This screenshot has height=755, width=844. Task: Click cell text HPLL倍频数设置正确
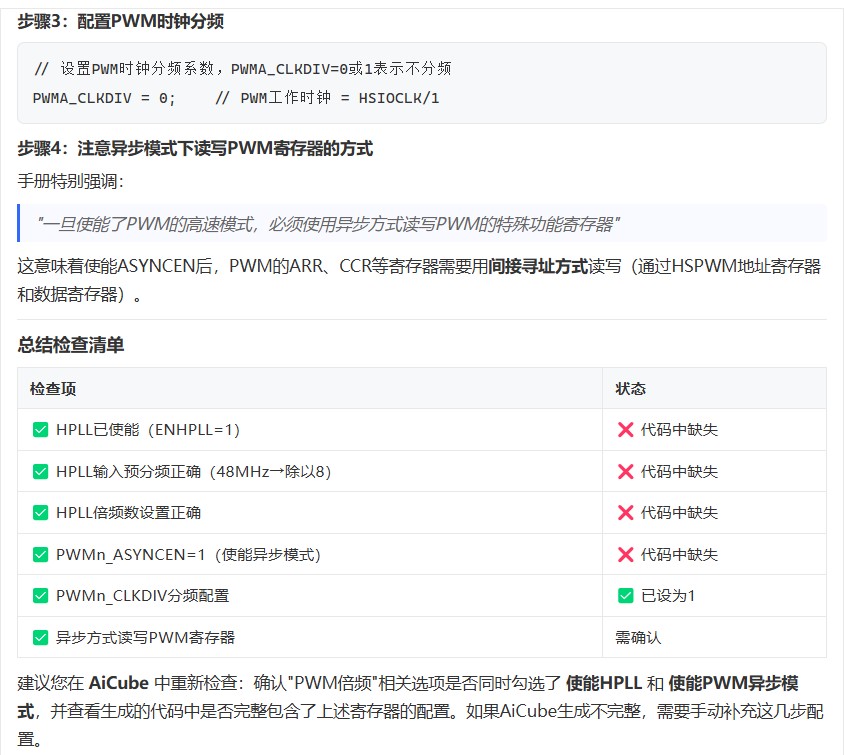(129, 512)
